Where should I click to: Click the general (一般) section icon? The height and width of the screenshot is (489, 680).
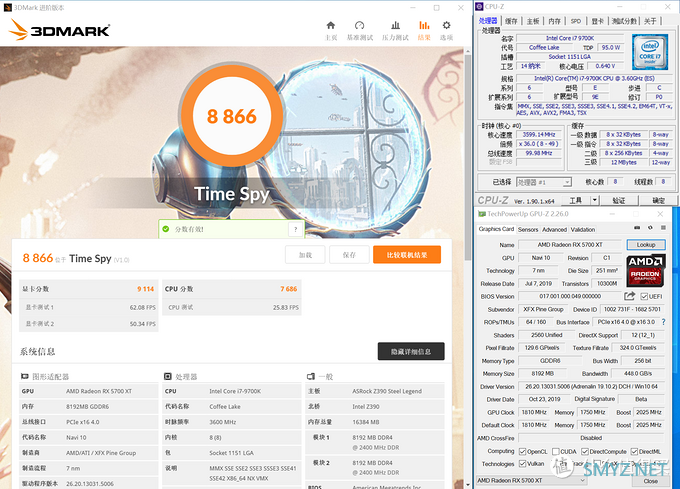tap(311, 376)
